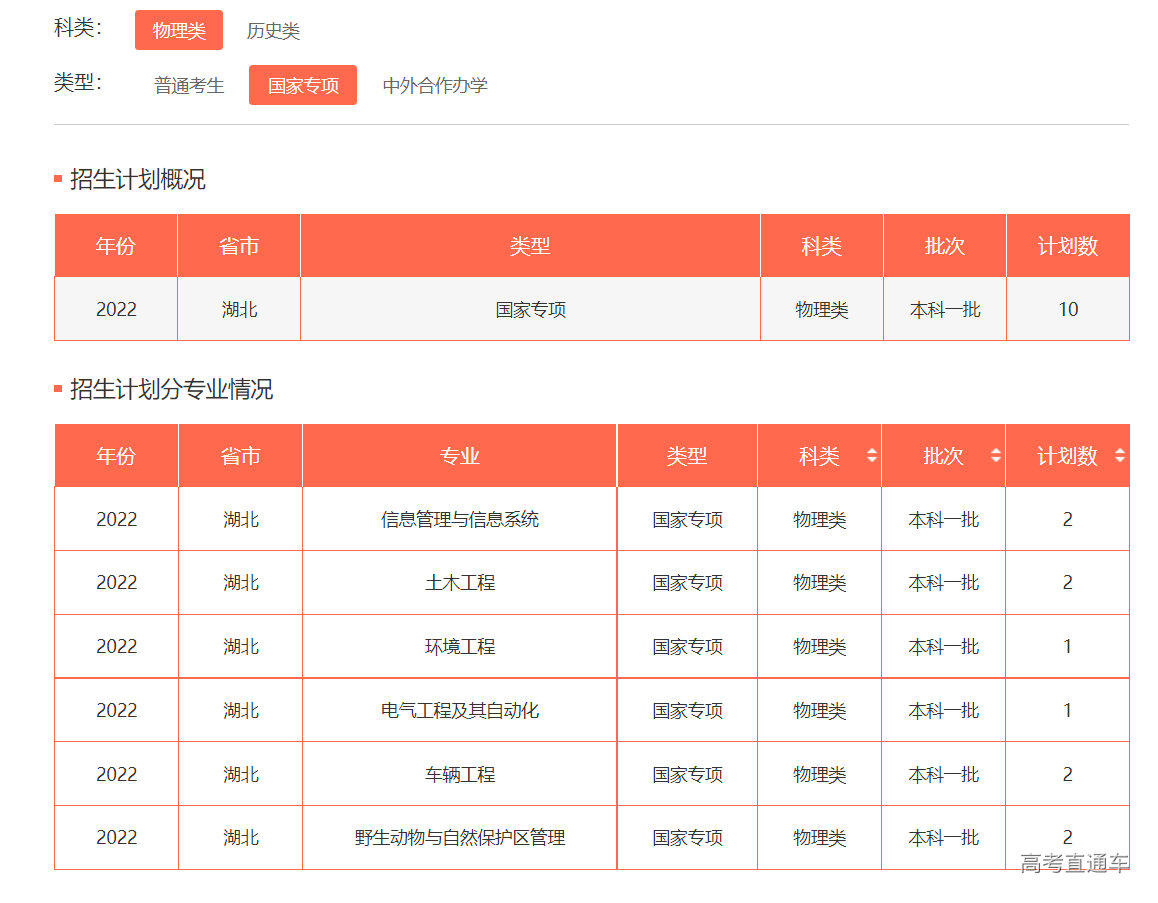Image resolution: width=1158 pixels, height=903 pixels.
Task: Sort the 科类 column using its sort icon
Action: pos(872,455)
